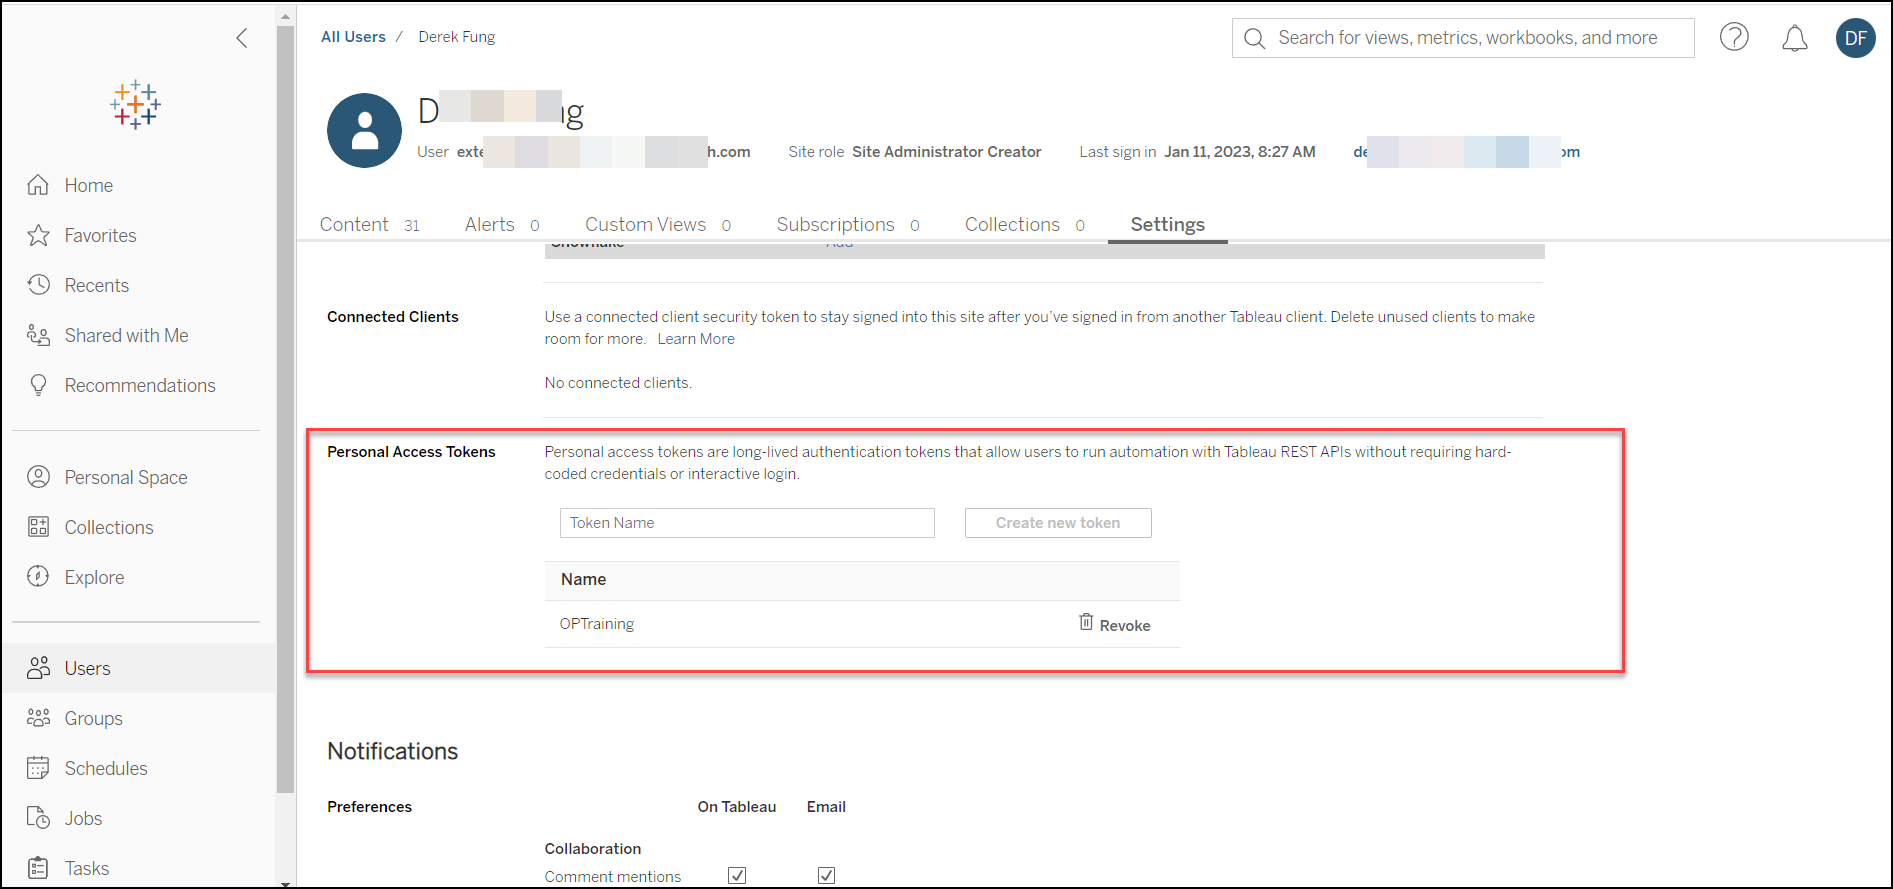Image resolution: width=1893 pixels, height=889 pixels.
Task: Select the OPTraining token name
Action: pos(597,624)
